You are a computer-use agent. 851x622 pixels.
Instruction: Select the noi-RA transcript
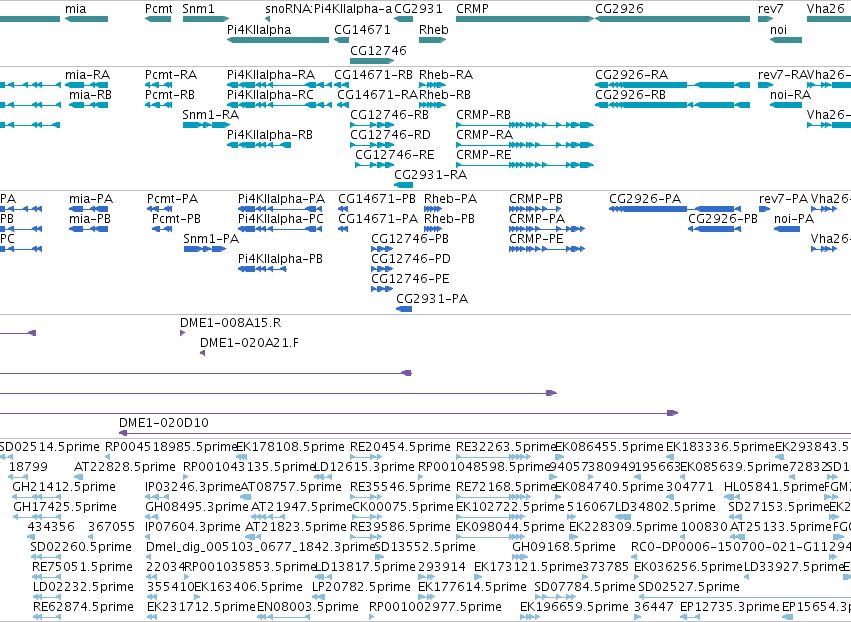point(786,105)
